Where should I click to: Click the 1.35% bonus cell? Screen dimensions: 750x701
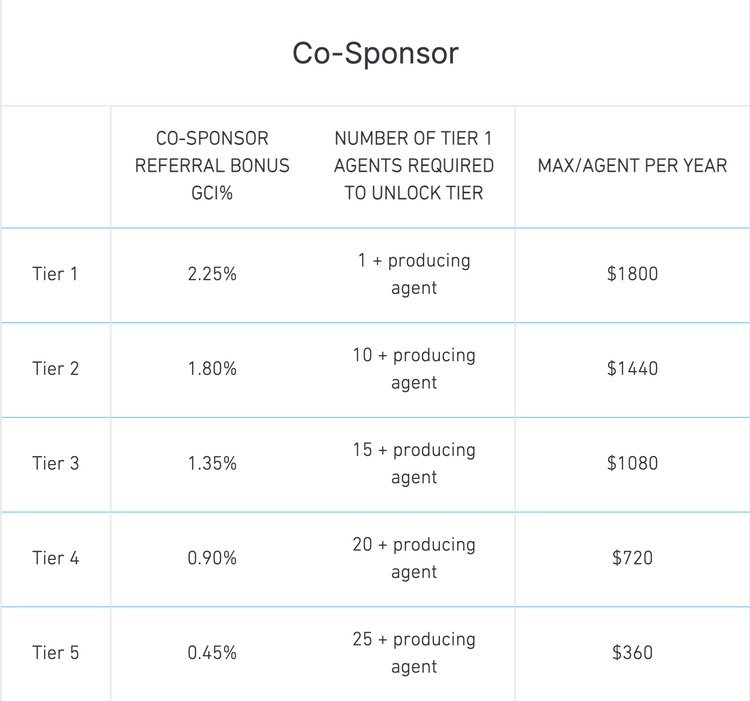212,464
